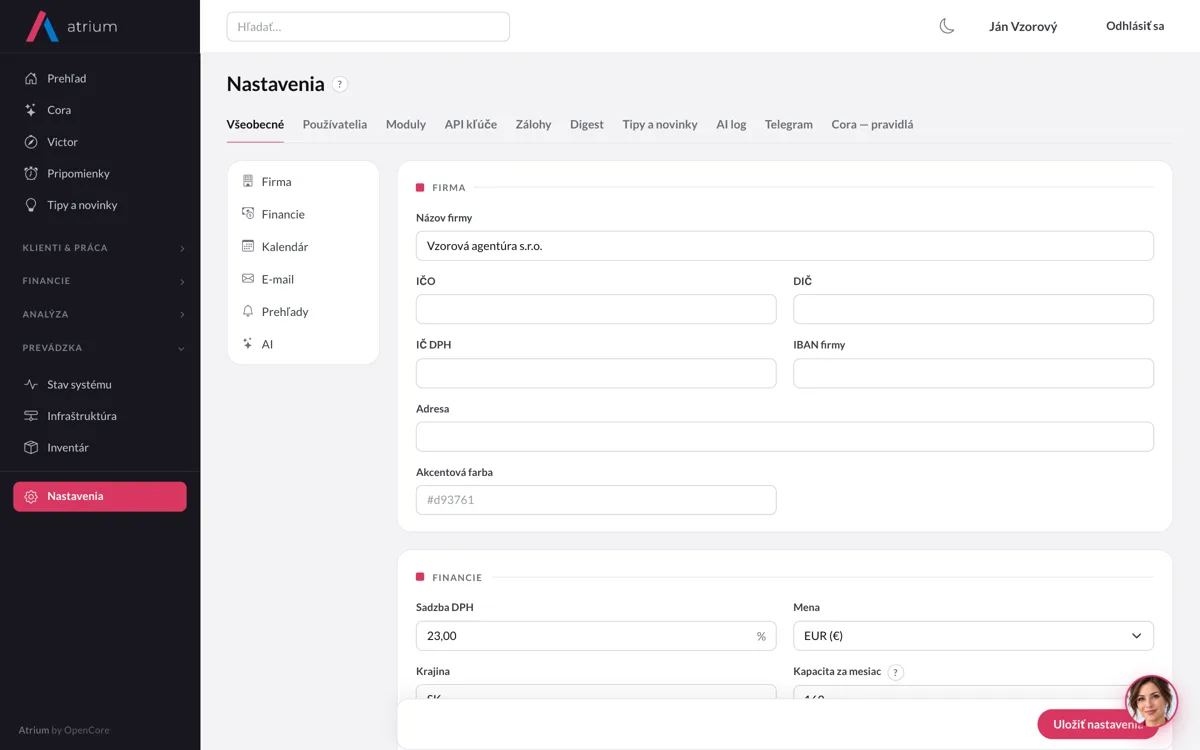Open the assistant avatar chat bubble

[1151, 701]
